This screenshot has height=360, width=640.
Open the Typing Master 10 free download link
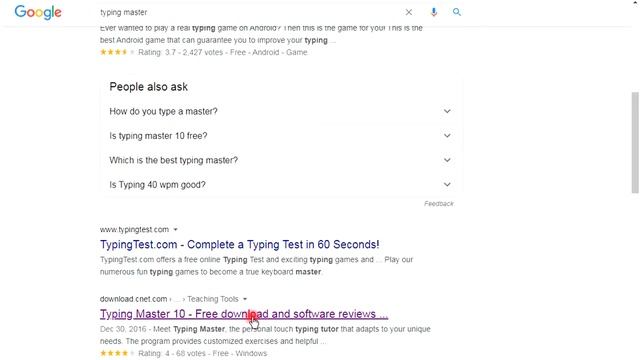[x=244, y=314]
